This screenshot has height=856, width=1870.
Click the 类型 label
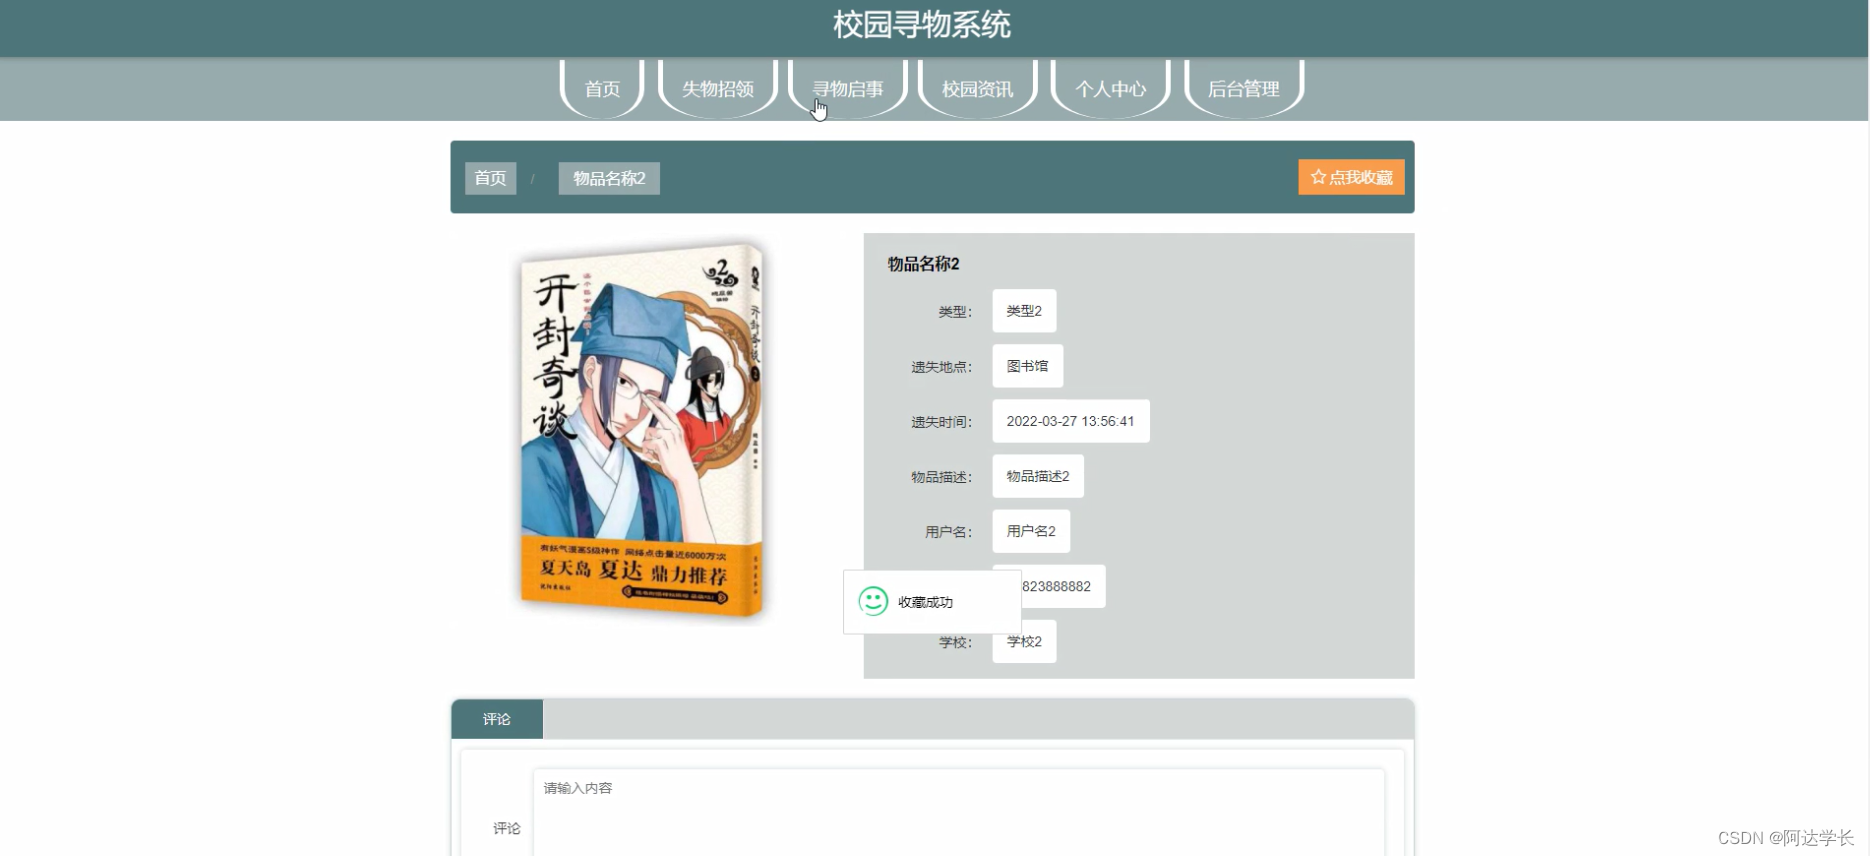(x=955, y=312)
